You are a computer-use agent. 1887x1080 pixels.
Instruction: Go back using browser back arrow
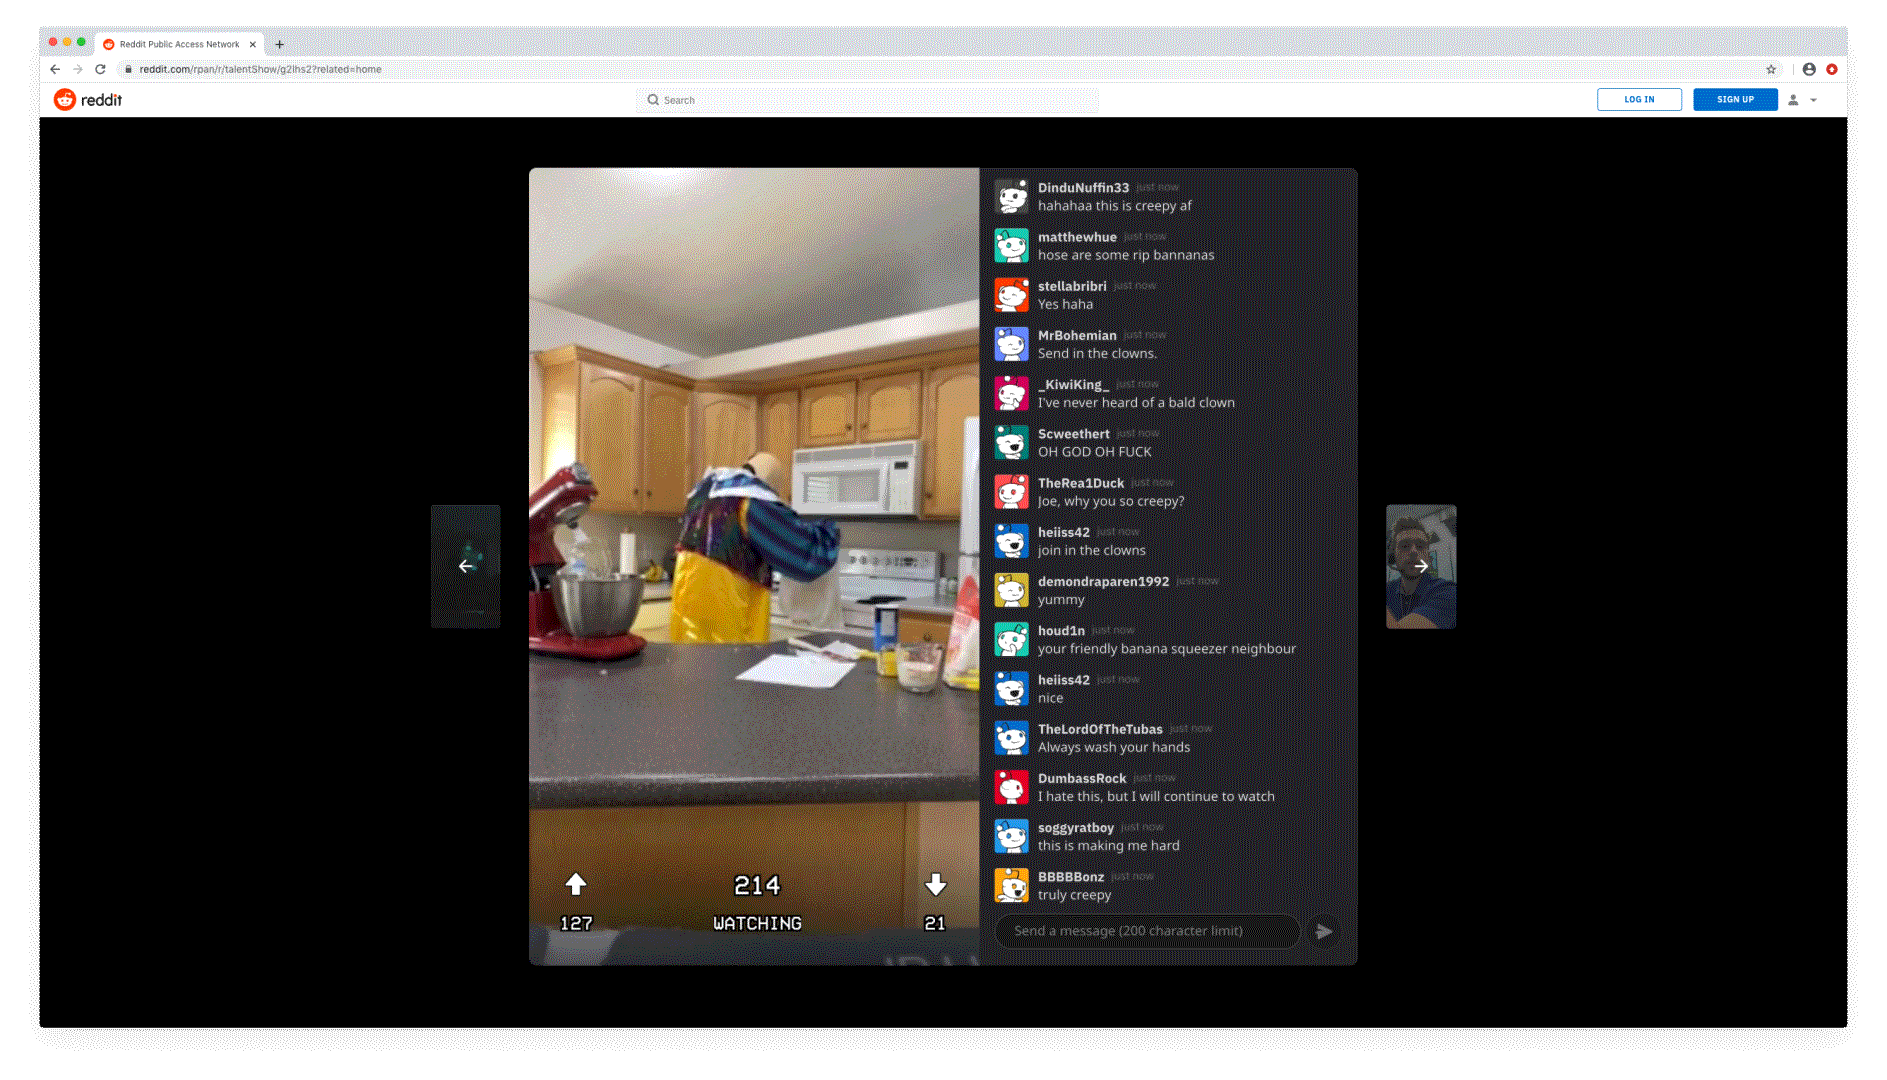point(55,70)
